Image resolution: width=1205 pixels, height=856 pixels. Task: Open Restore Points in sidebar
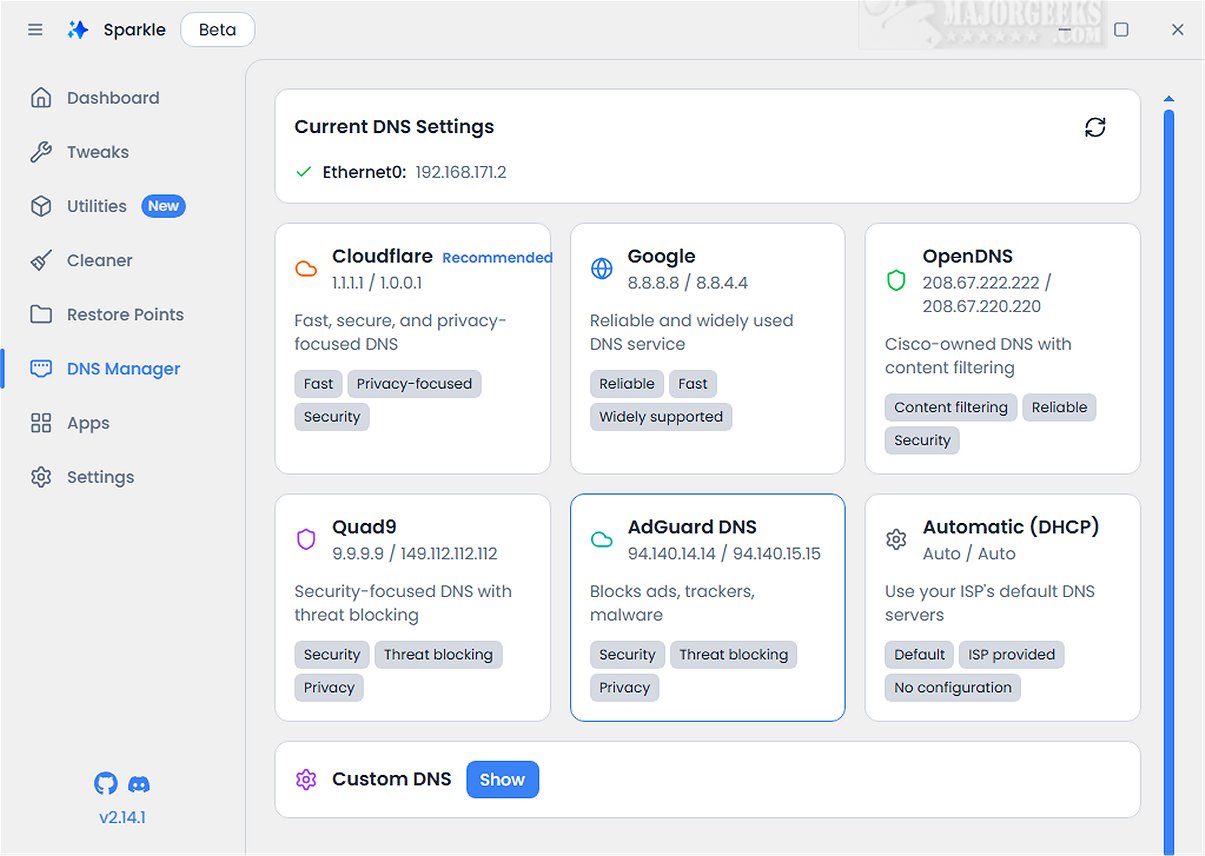(125, 314)
